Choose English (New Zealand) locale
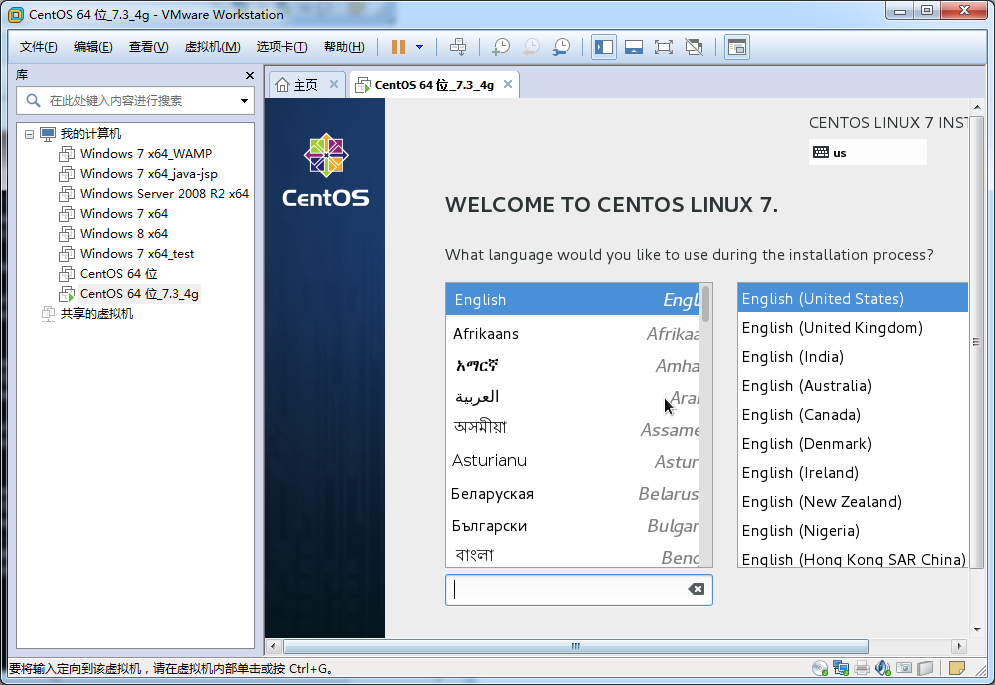This screenshot has height=685, width=995. click(853, 502)
